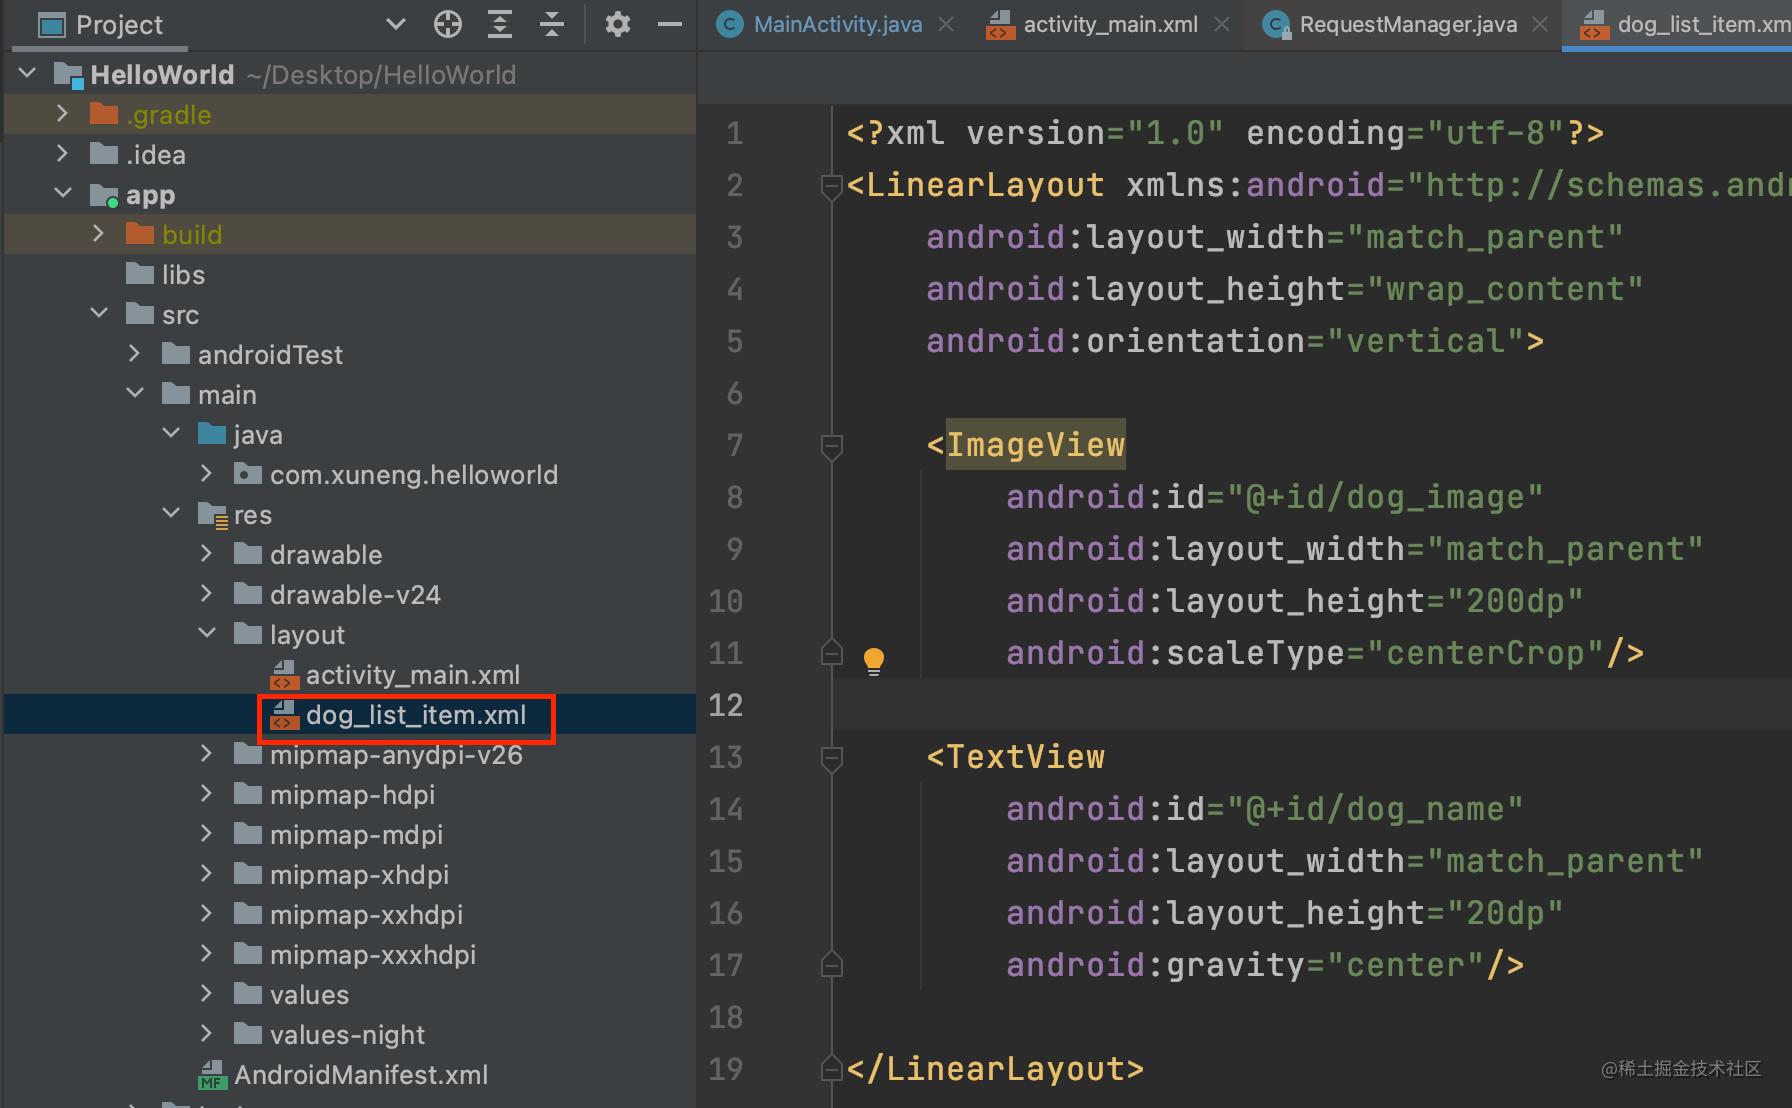Hide the Project panel with minimize dash
The height and width of the screenshot is (1108, 1792).
pos(670,24)
